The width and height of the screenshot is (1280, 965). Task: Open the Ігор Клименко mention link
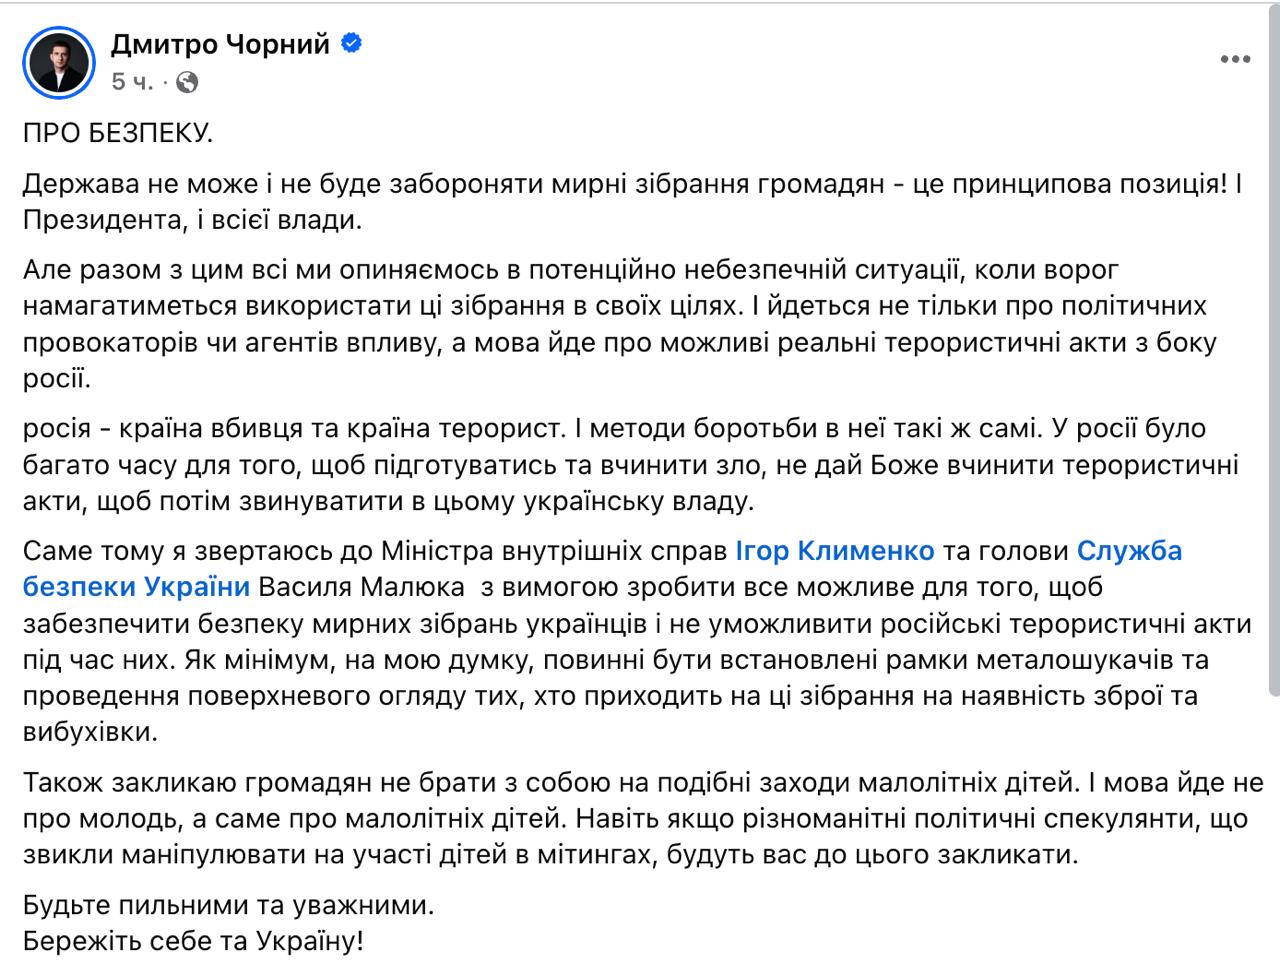coord(834,550)
